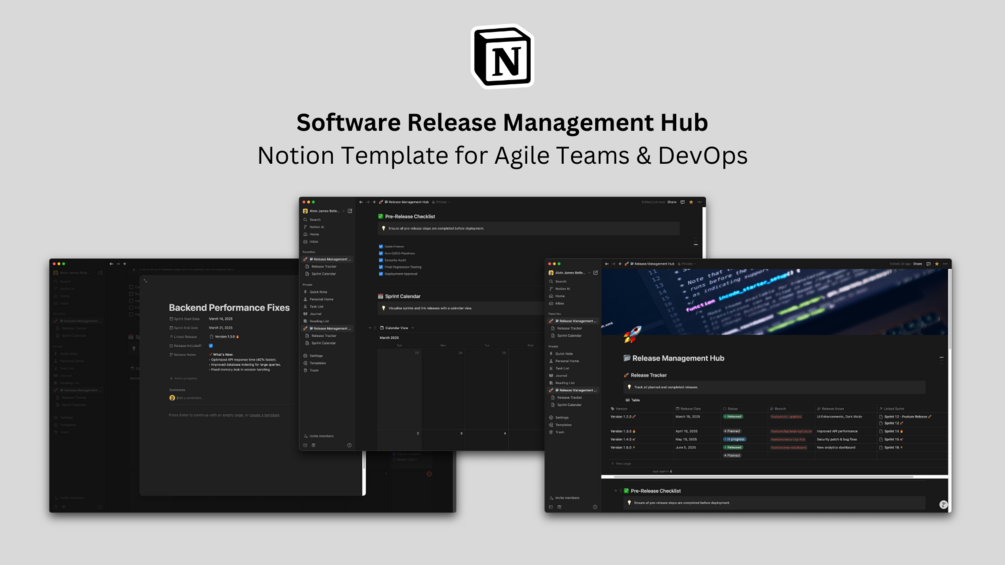Click favorite star in the right window toolbar
1005x565 pixels.
point(936,263)
